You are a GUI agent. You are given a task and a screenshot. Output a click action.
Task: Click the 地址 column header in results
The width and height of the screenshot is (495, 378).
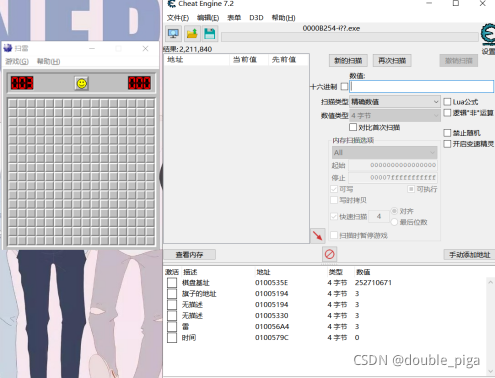tap(197, 60)
